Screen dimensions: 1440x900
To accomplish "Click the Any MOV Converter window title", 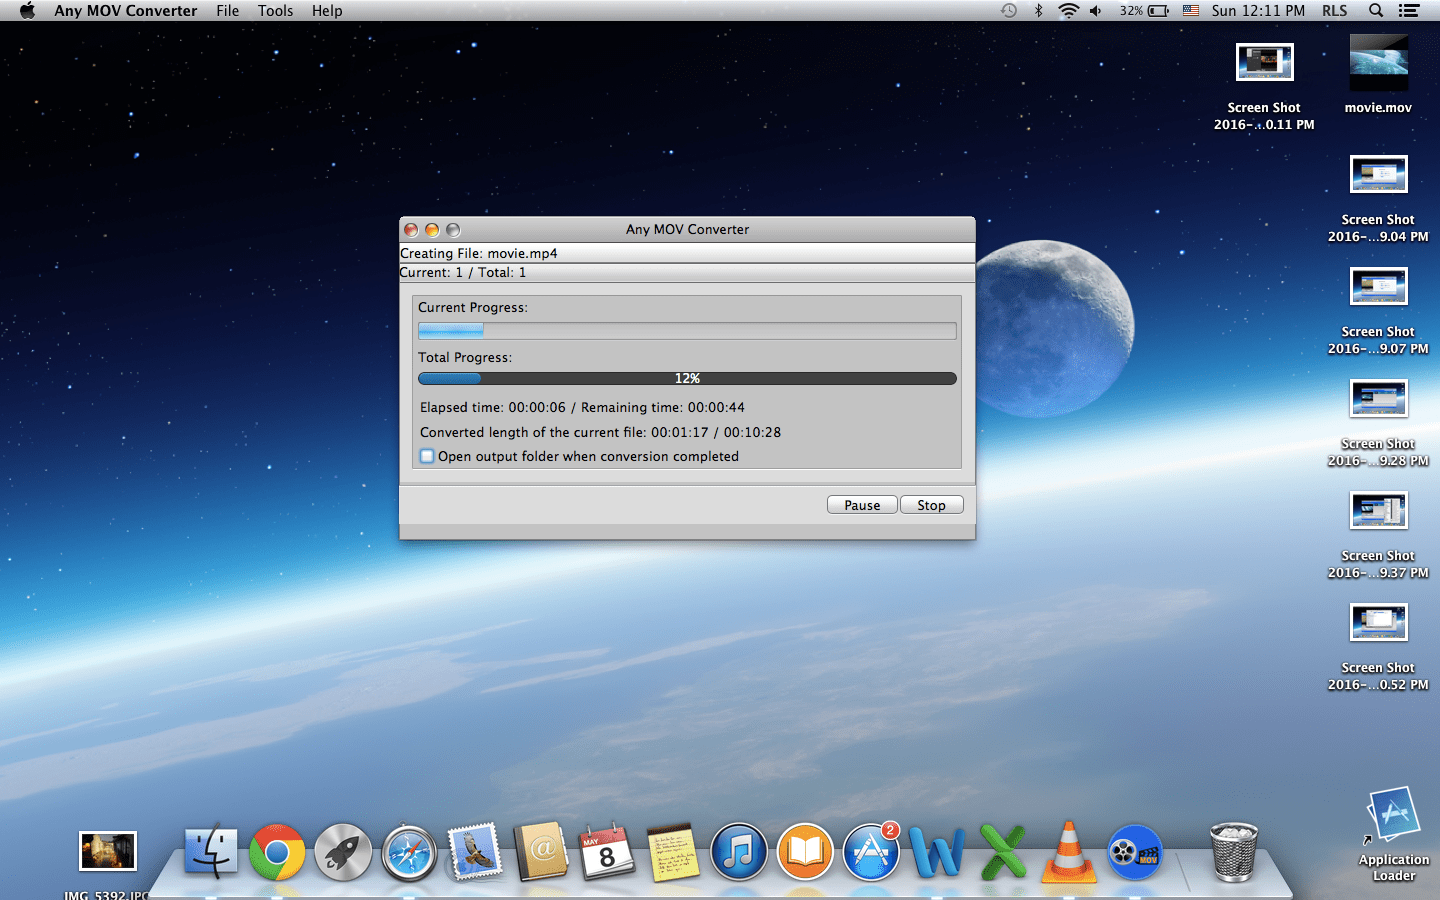I will tap(687, 229).
